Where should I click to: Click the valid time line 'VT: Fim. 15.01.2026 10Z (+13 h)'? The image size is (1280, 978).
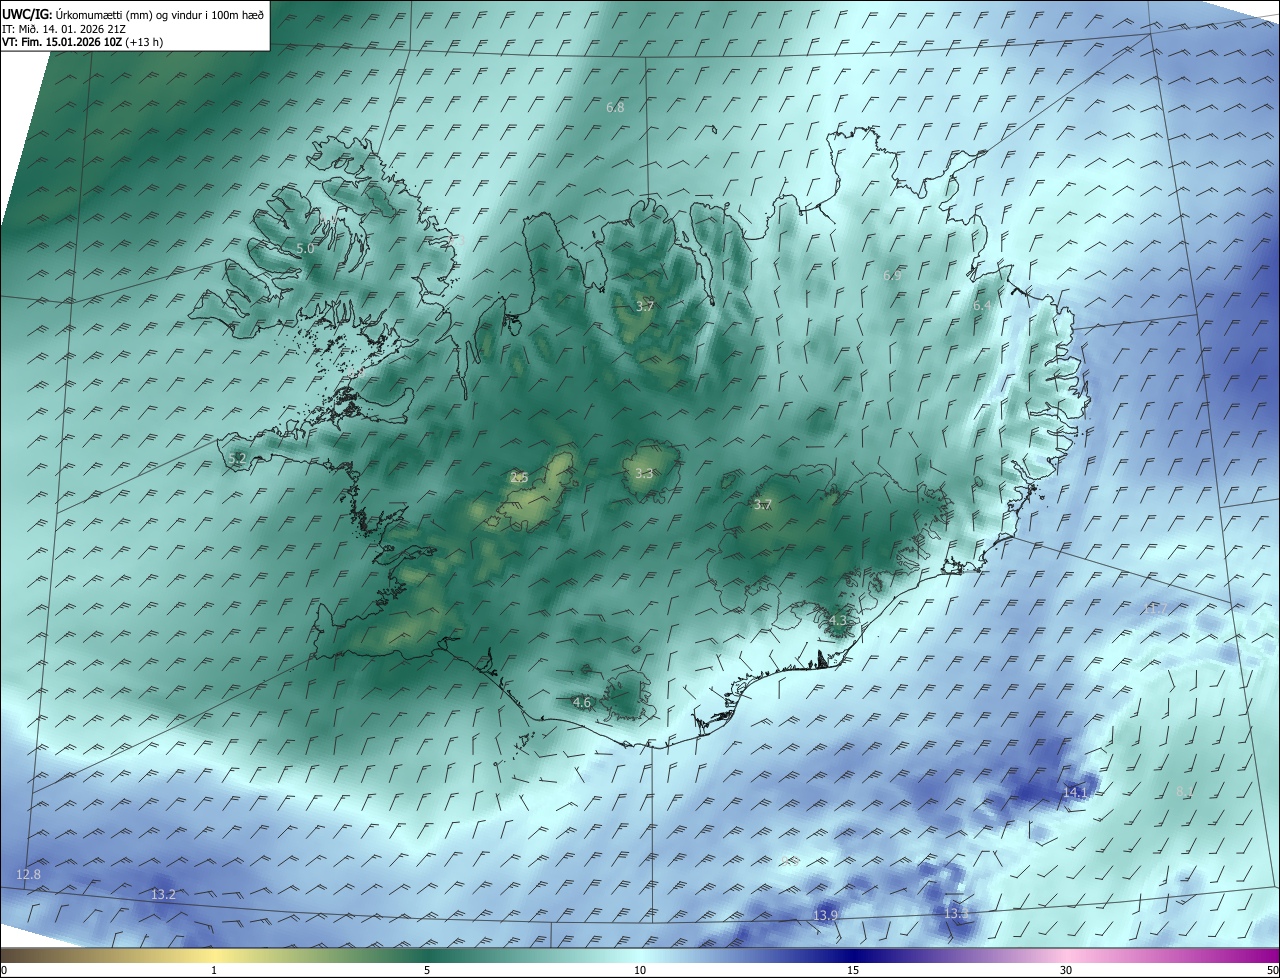(x=82, y=42)
